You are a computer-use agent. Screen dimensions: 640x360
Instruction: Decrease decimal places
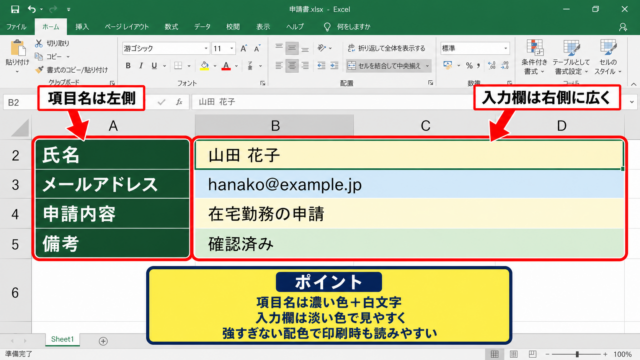point(505,66)
